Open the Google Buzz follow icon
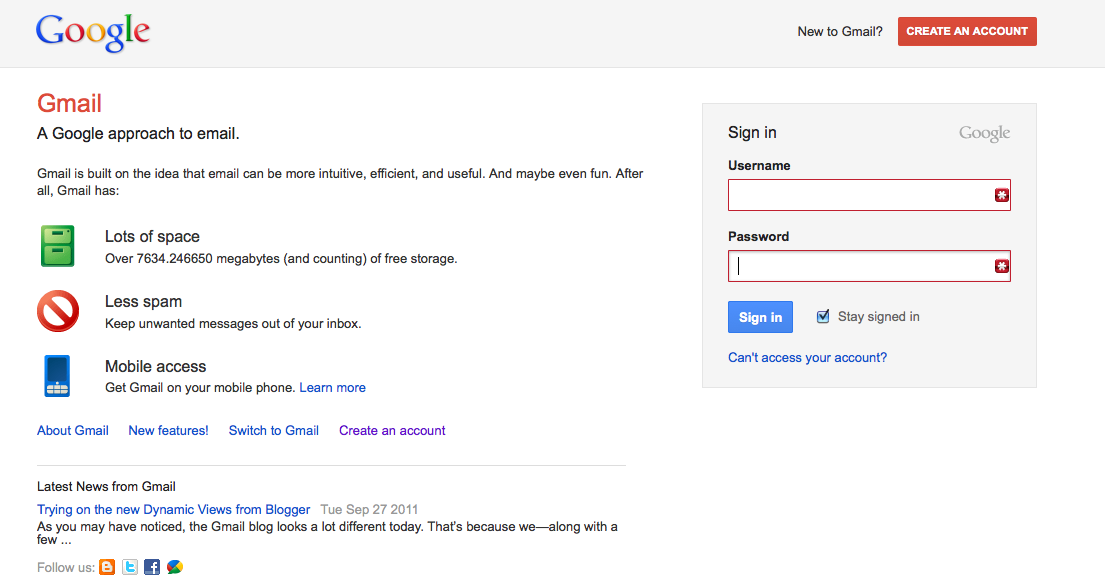This screenshot has width=1105, height=581. click(x=175, y=567)
